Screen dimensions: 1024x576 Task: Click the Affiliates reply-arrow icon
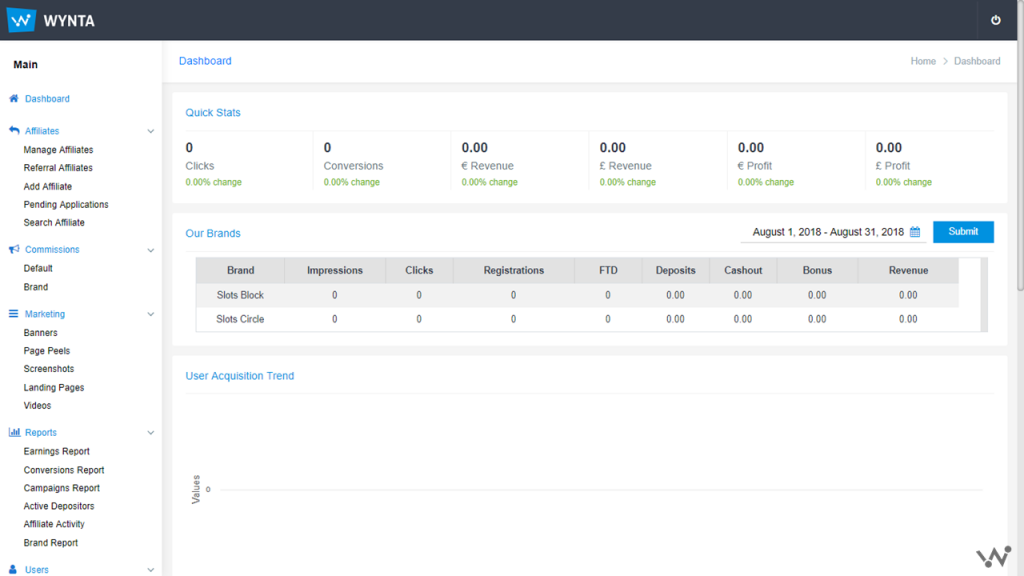tap(14, 131)
